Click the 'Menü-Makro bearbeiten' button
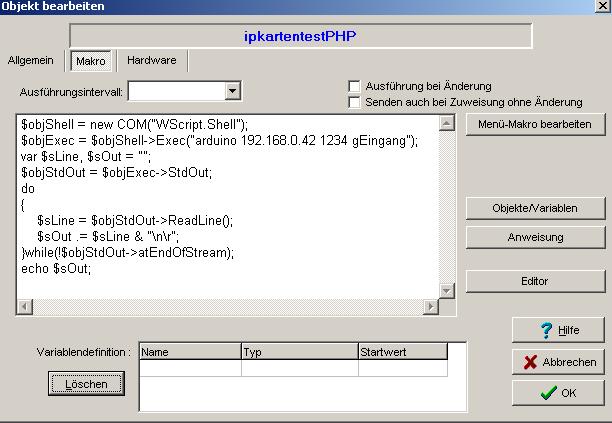Screen dimensions: 612x423 [x=535, y=125]
